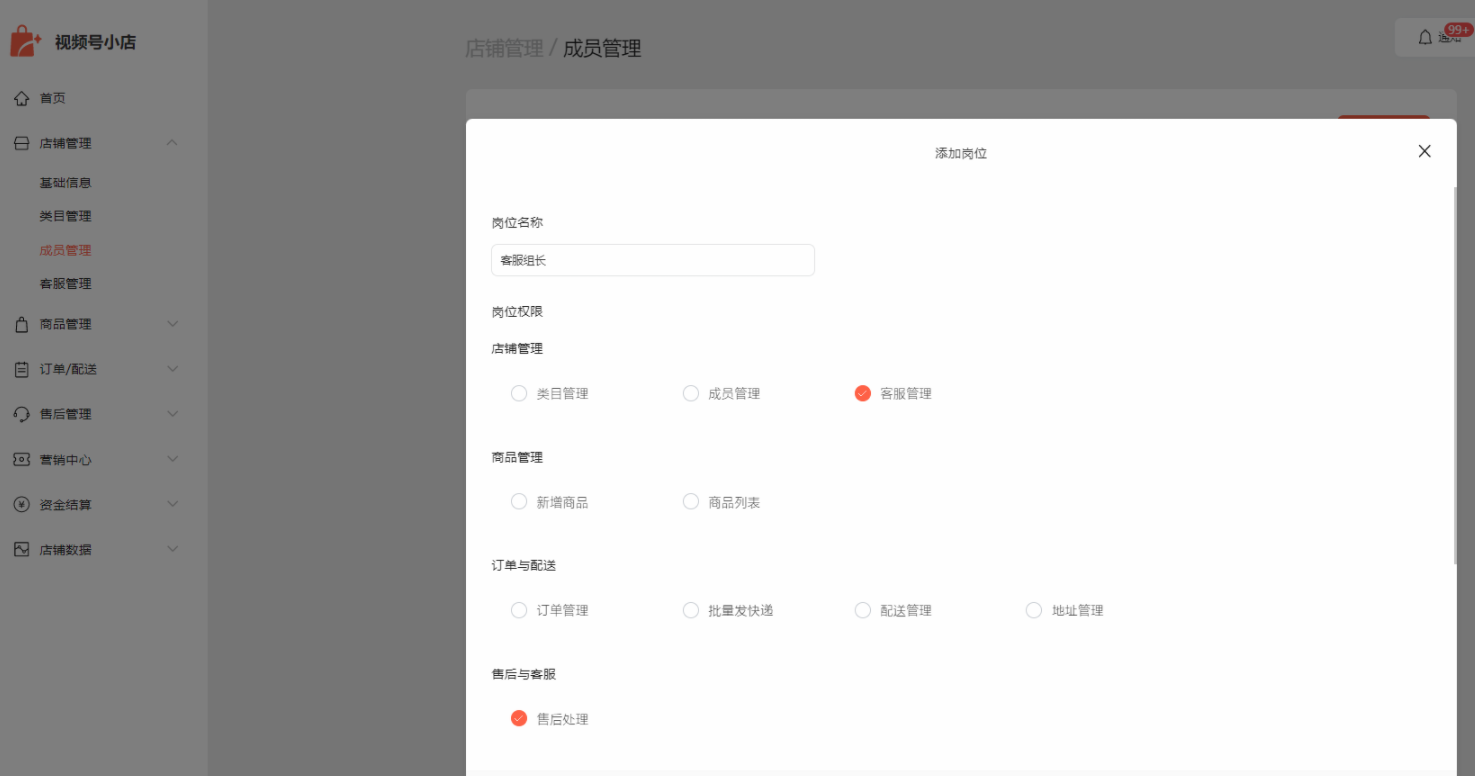Viewport: 1475px width, 776px height.
Task: Uncheck the 客服管理 permission
Action: [863, 393]
